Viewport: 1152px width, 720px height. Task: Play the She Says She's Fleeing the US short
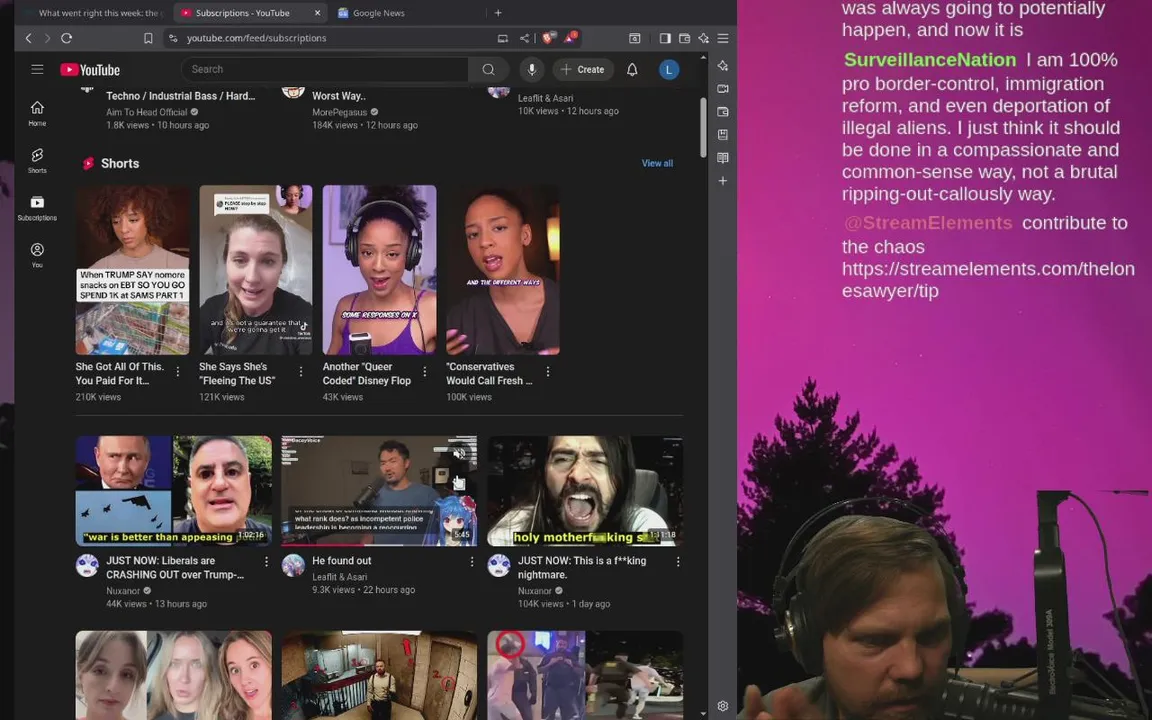(256, 270)
